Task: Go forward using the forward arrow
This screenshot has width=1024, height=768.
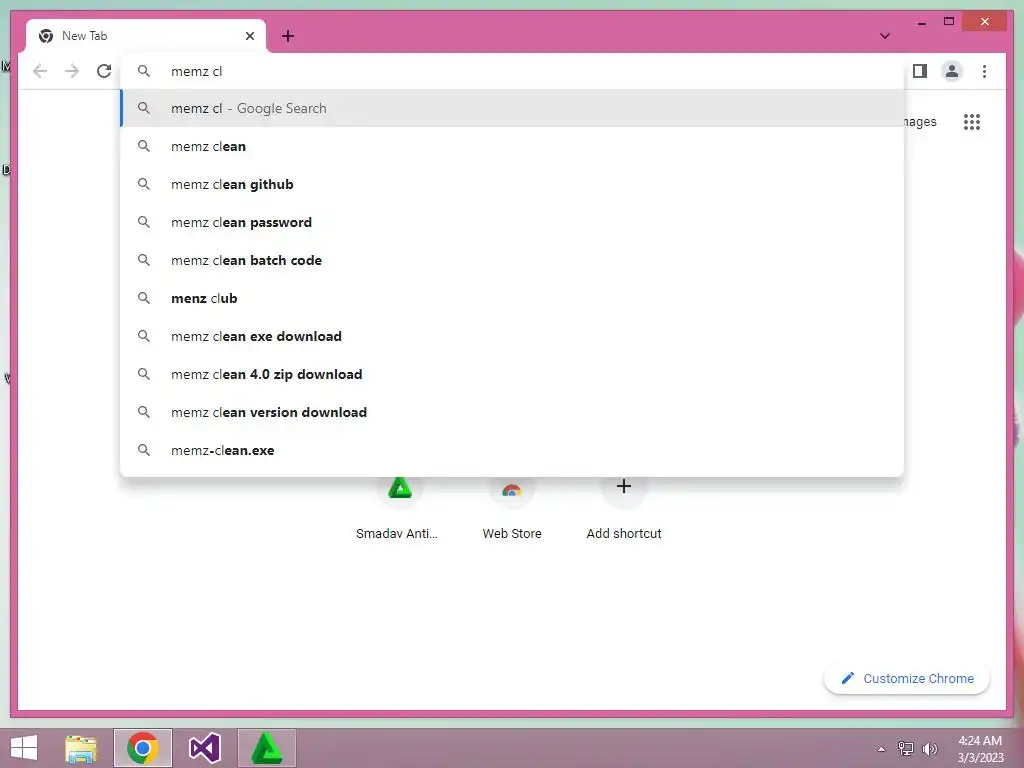Action: click(72, 71)
